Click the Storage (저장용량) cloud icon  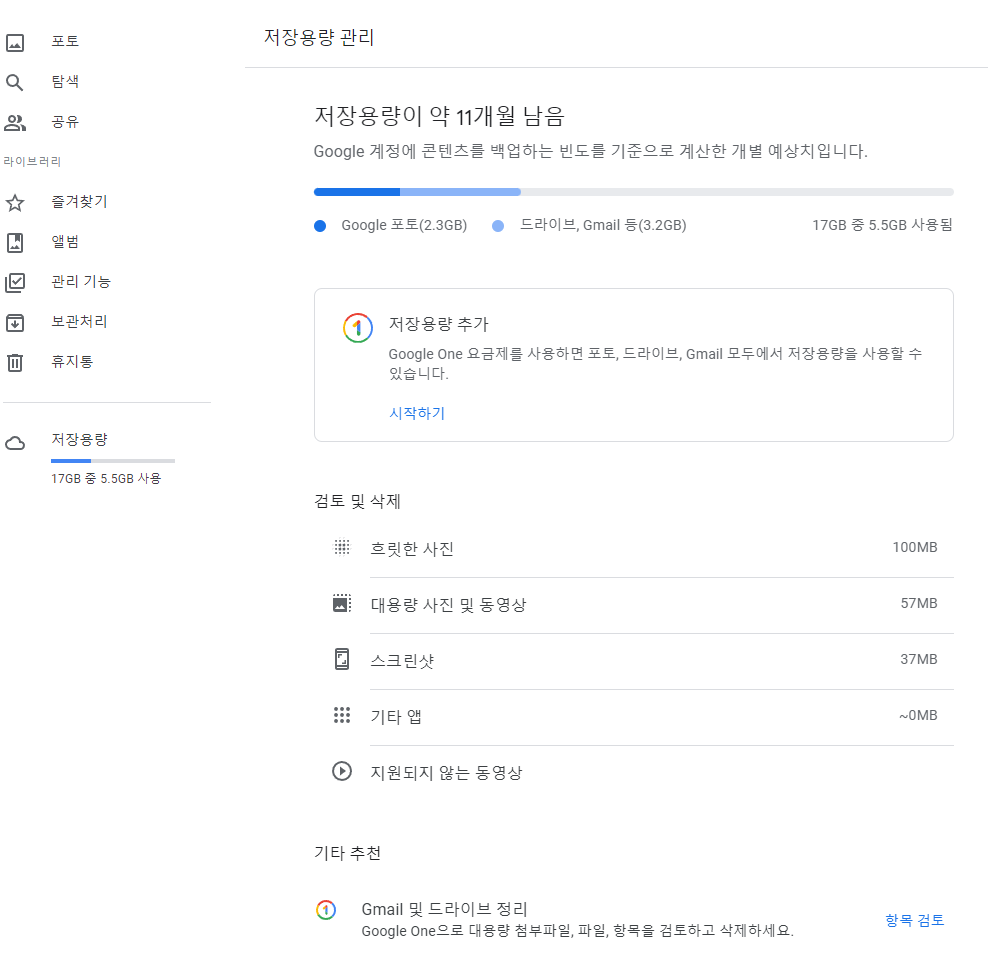[x=15, y=443]
